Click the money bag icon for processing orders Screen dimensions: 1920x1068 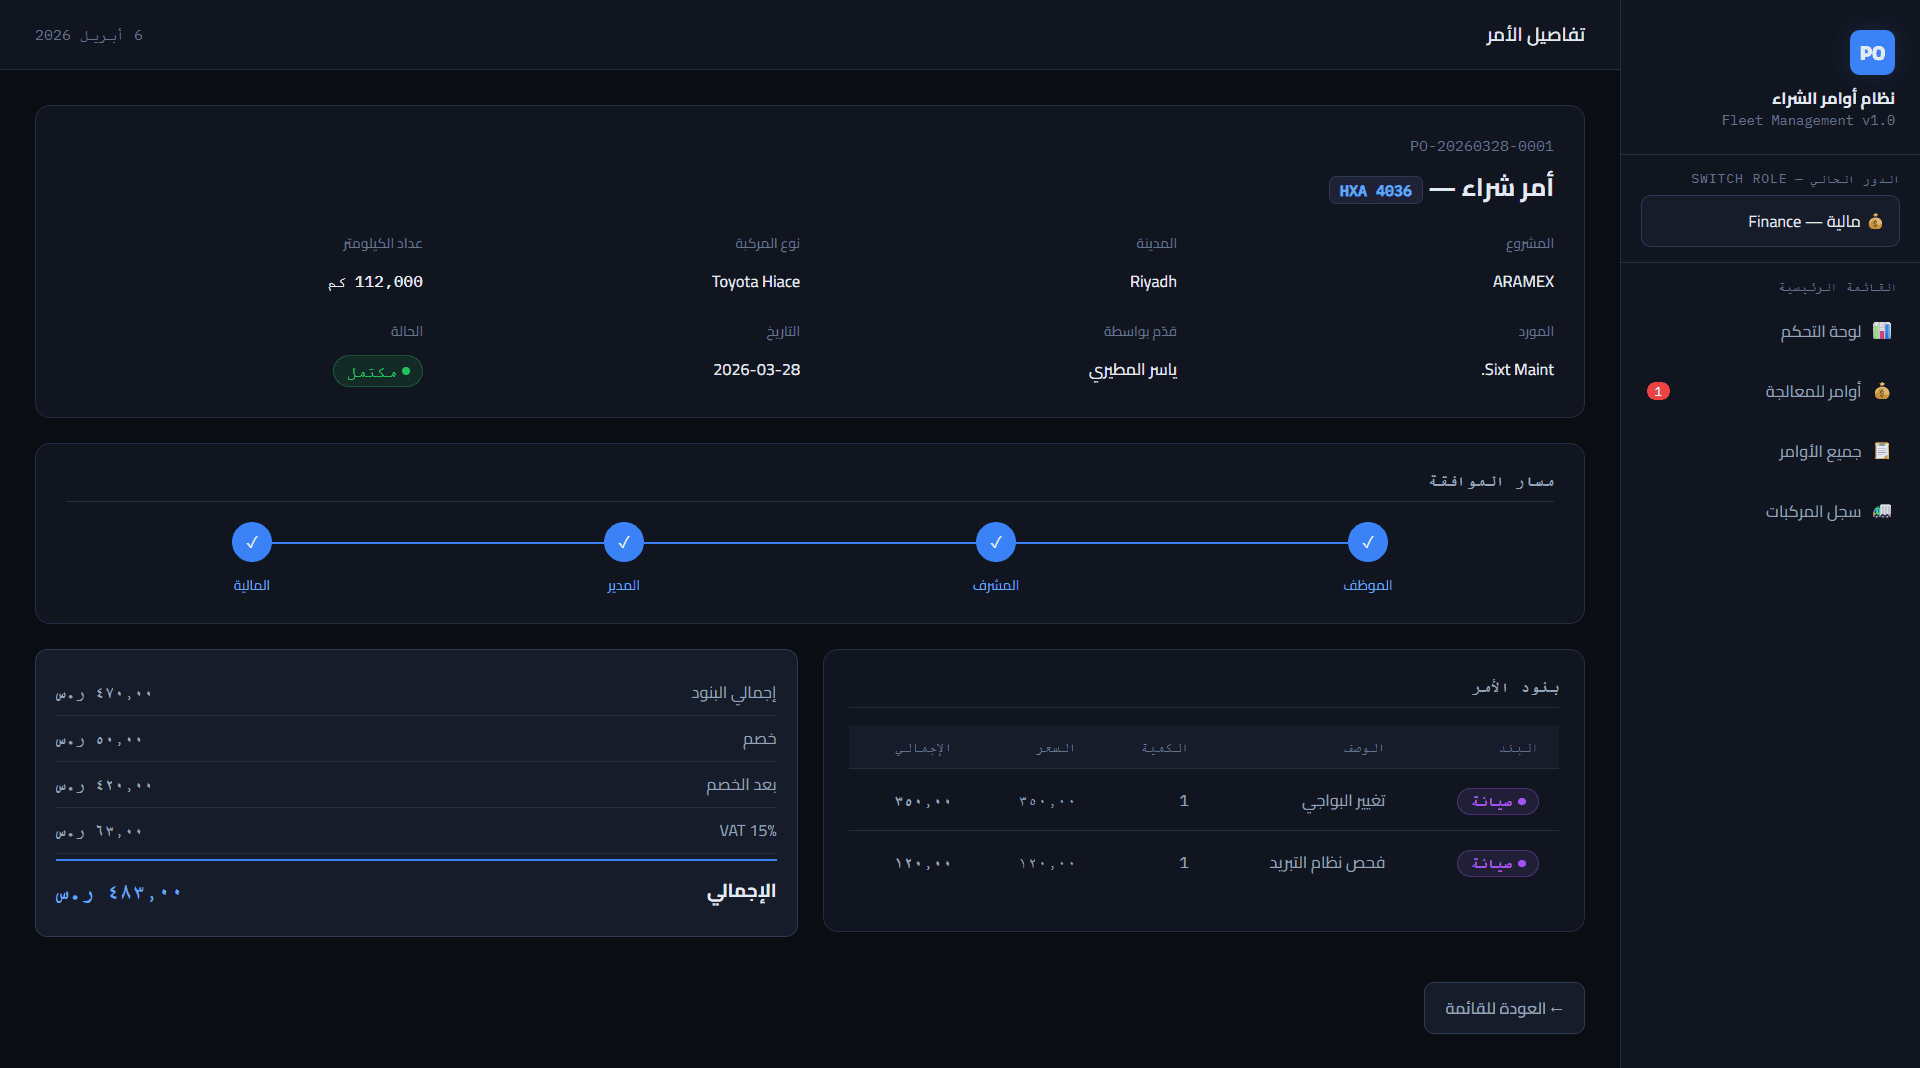(x=1882, y=391)
